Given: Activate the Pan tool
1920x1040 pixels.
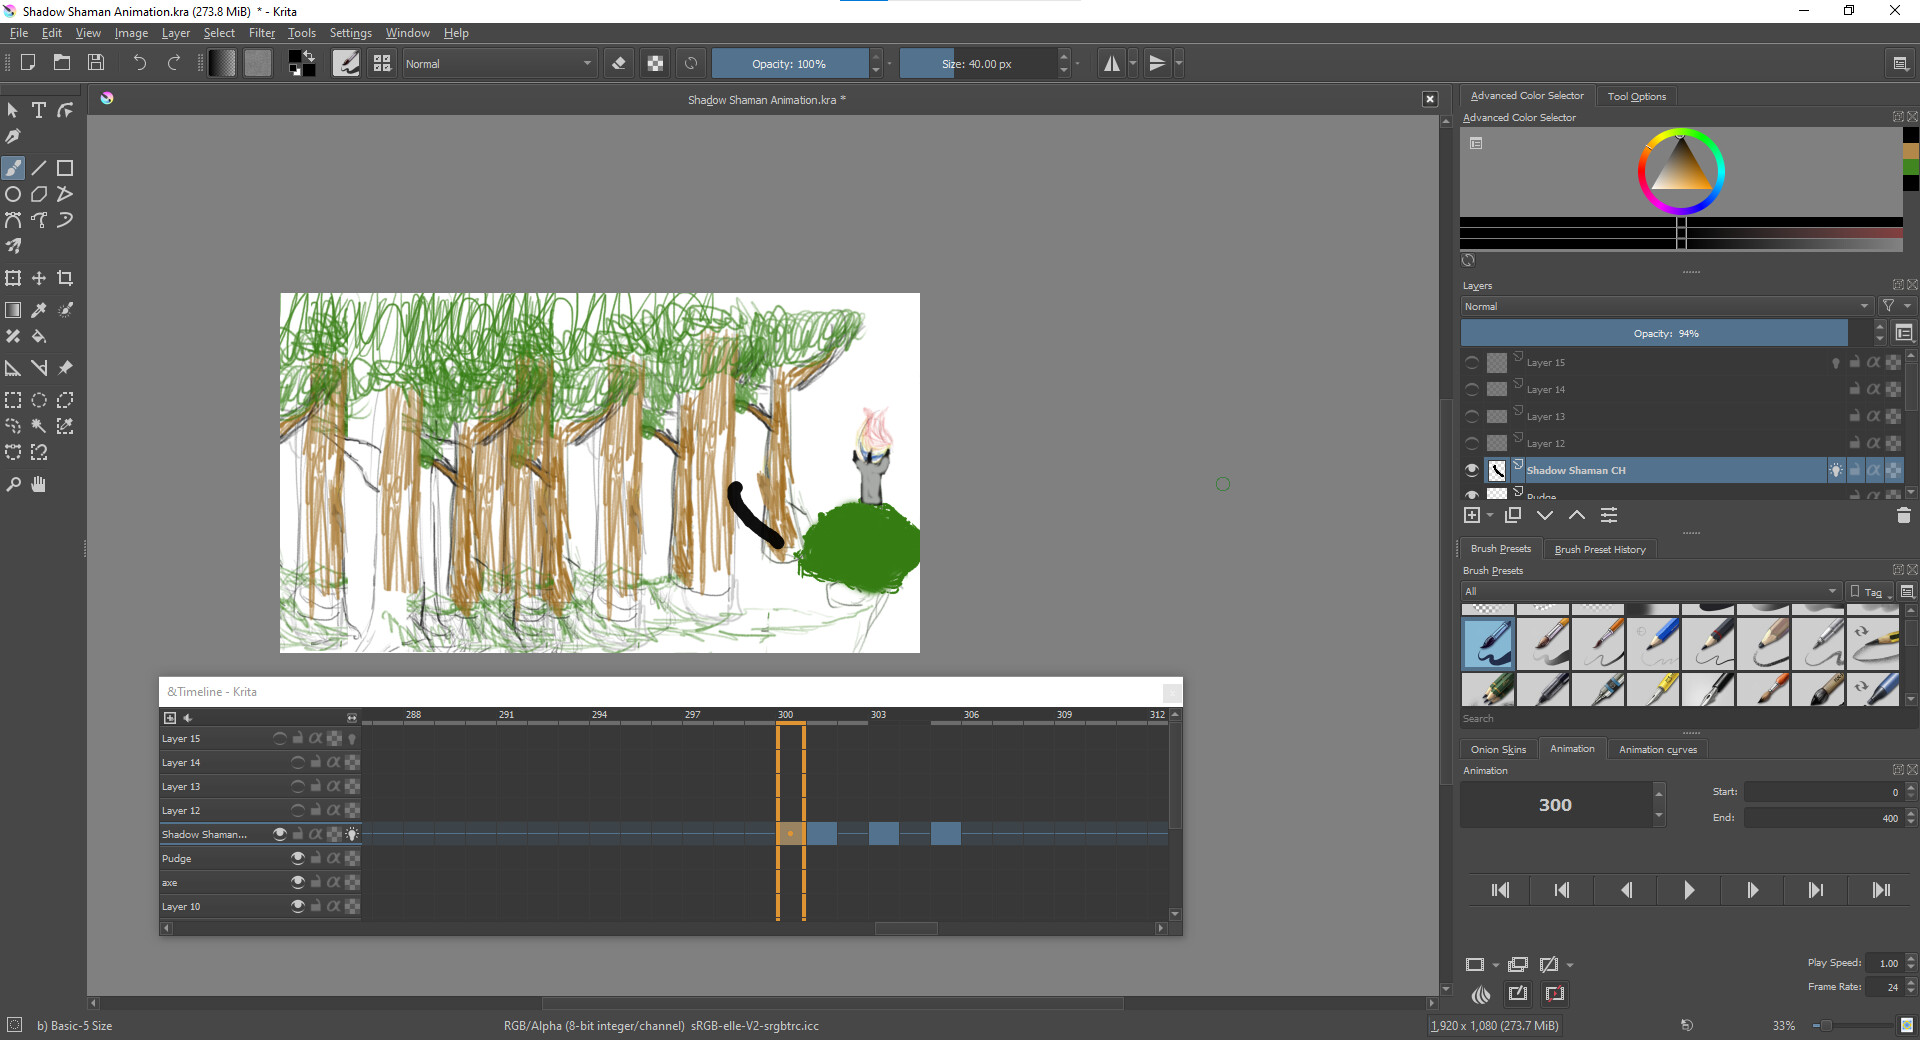Looking at the screenshot, I should 38,485.
